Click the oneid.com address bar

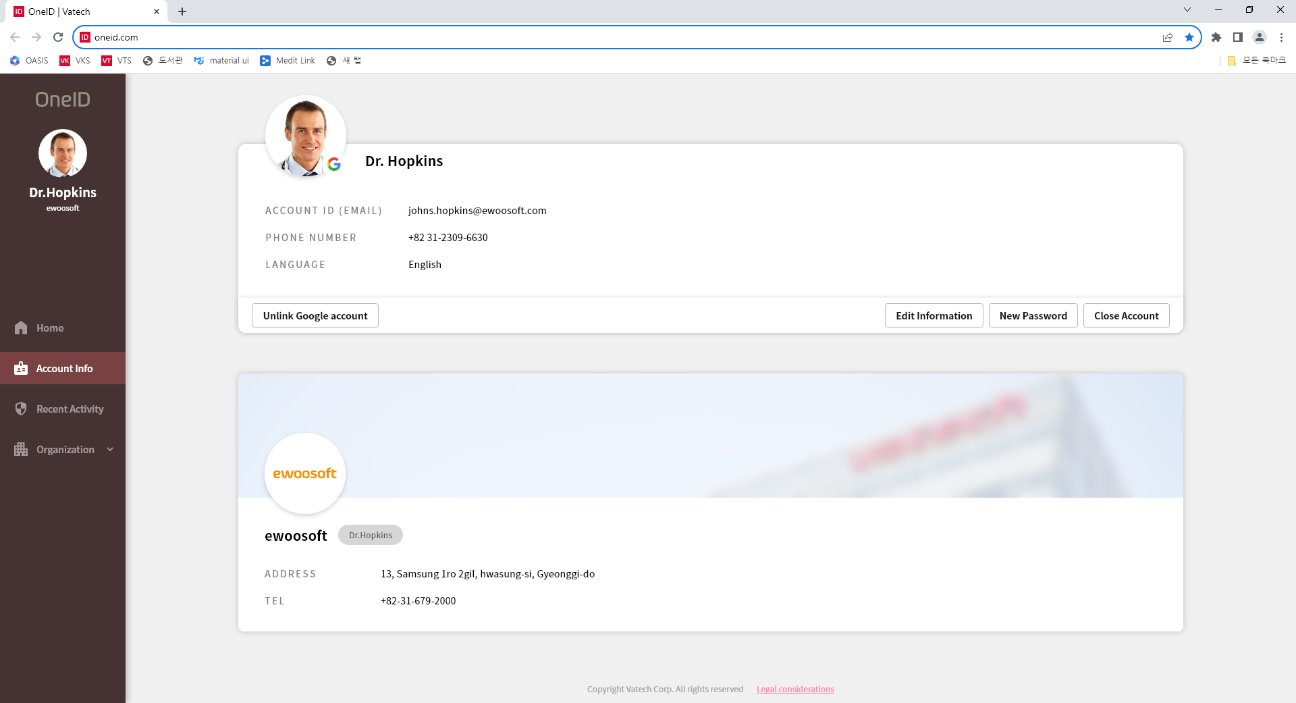click(x=636, y=37)
